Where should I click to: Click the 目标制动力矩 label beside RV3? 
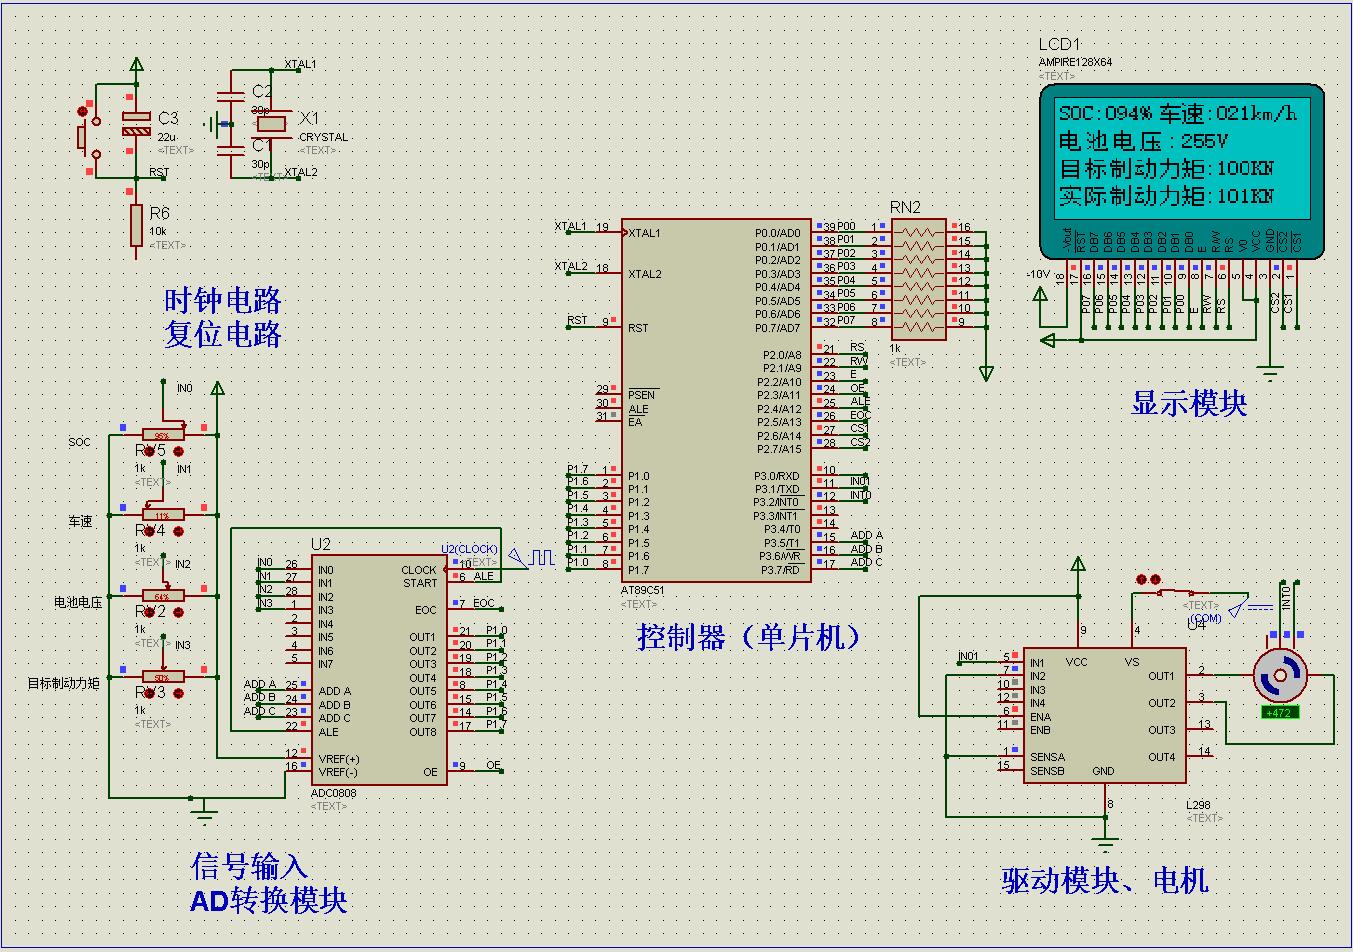[64, 684]
